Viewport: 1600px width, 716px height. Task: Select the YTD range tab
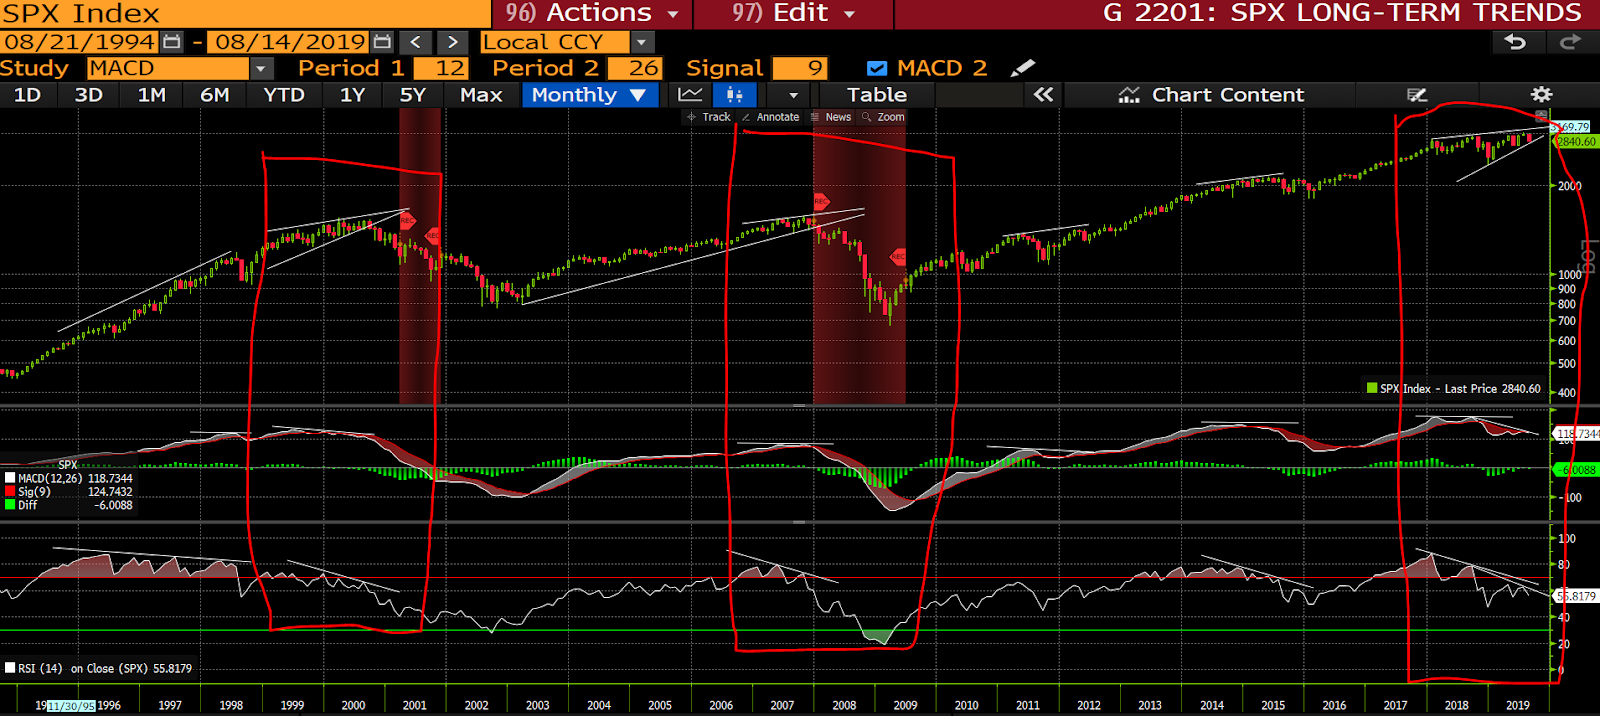[284, 95]
